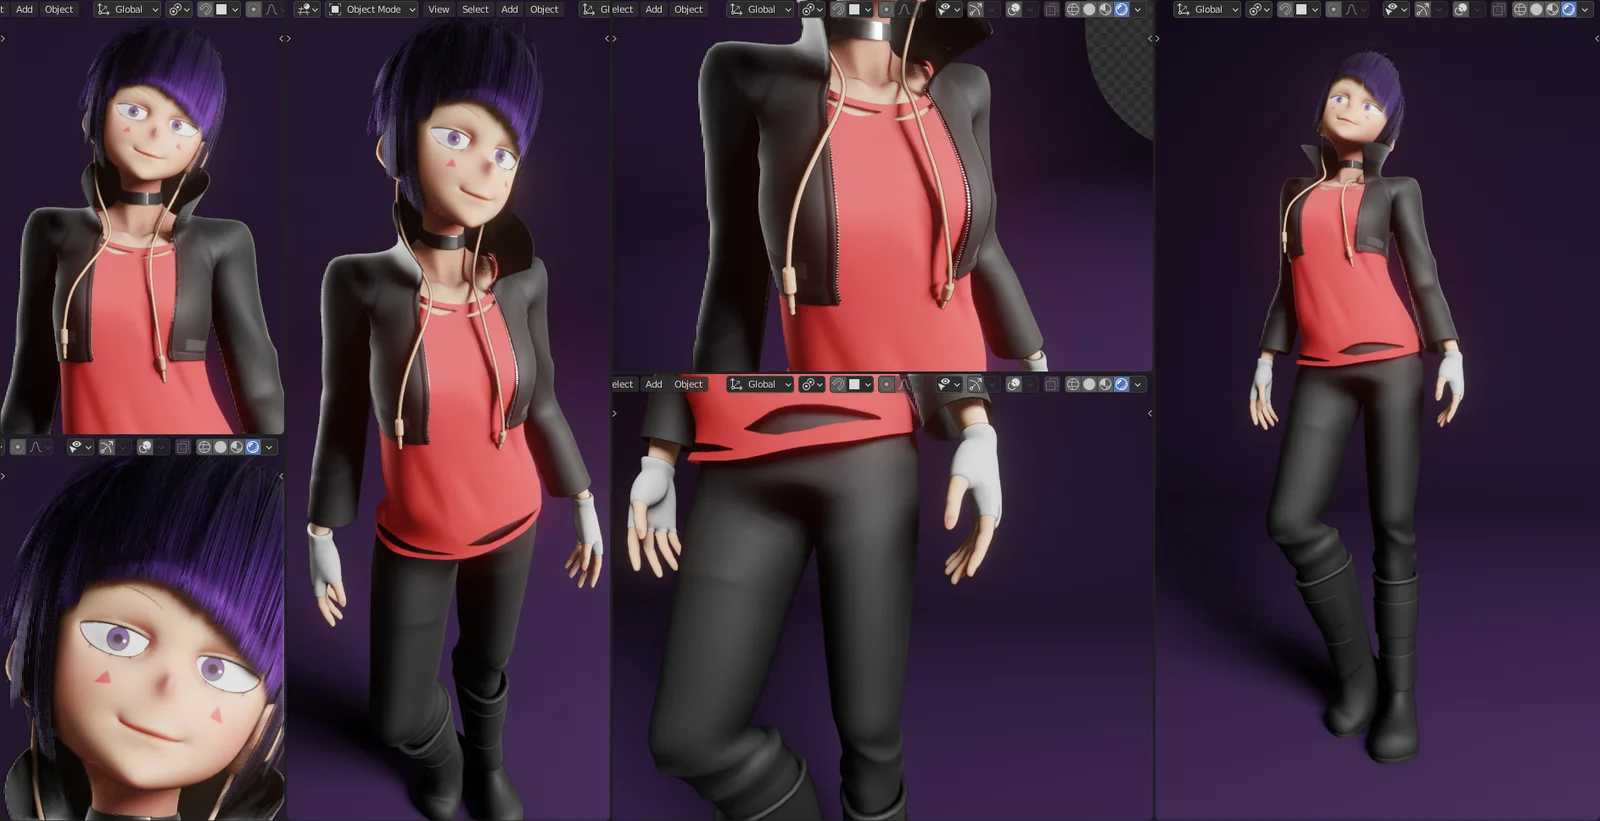Screen dimensions: 1600x821
Task: Open the Object Mode dropdown
Action: point(372,9)
